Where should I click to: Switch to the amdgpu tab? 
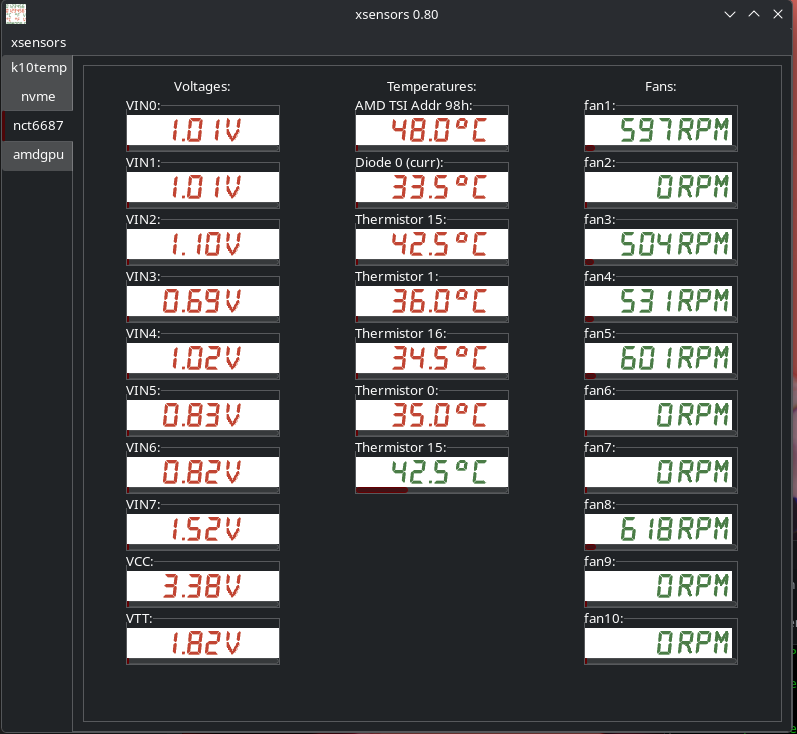pos(38,155)
